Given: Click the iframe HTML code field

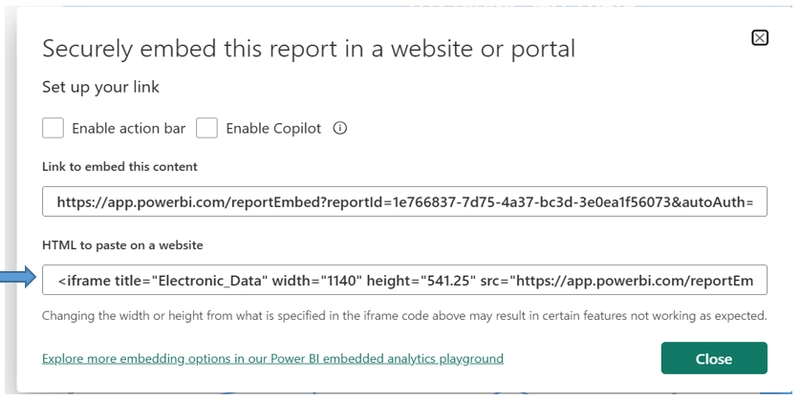Looking at the screenshot, I should (405, 281).
